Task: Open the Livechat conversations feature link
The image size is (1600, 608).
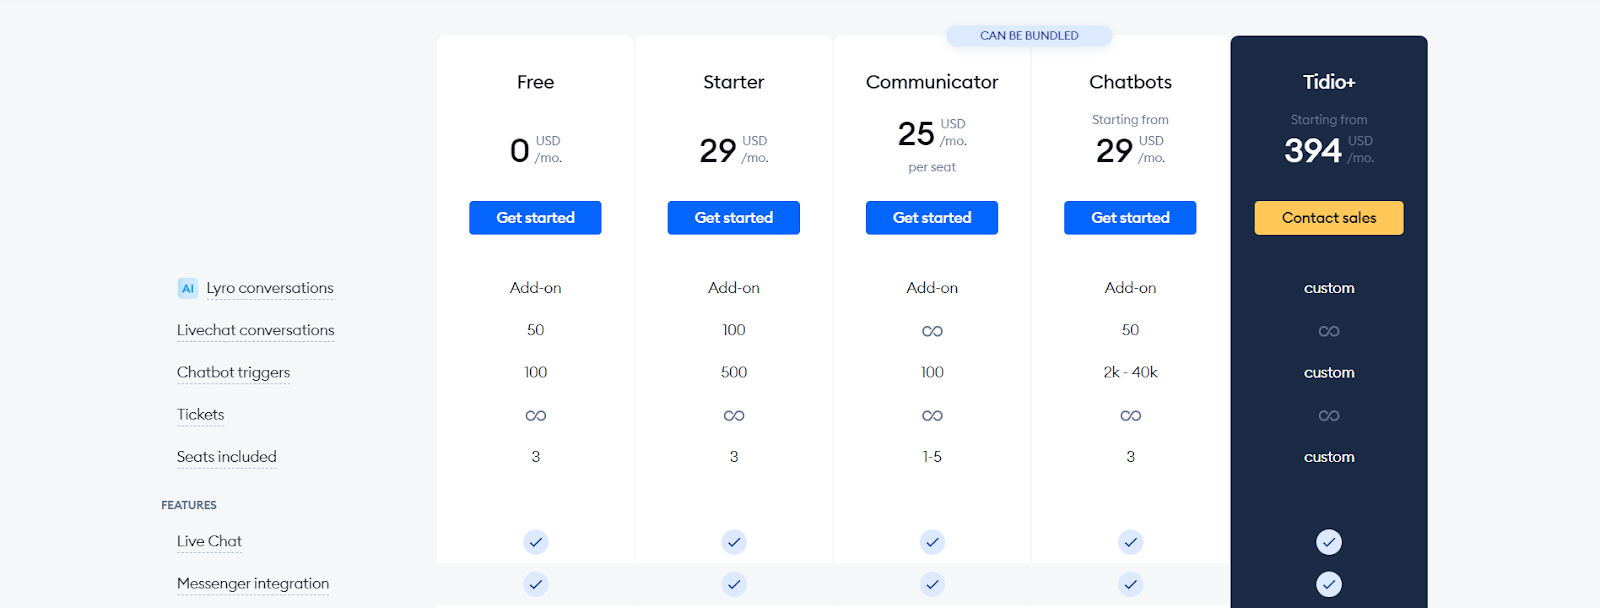Action: 256,330
